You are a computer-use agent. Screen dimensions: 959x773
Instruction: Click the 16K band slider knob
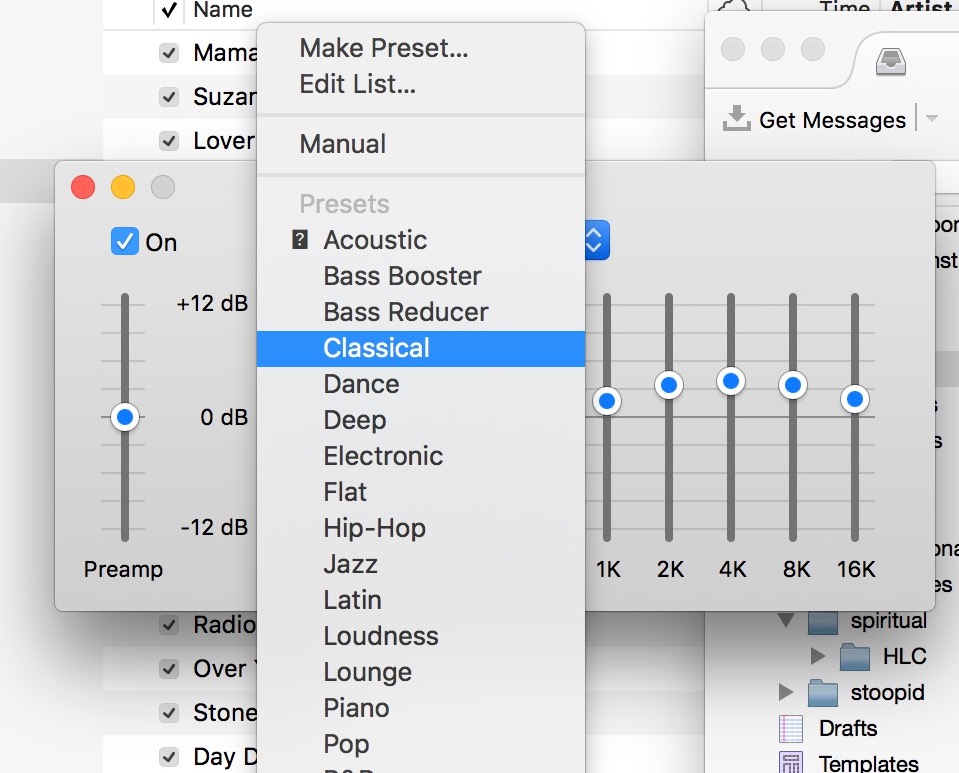pos(855,399)
